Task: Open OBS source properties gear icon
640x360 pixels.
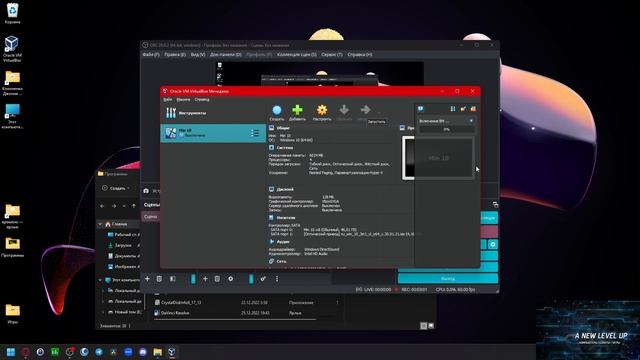Action: pos(231,279)
